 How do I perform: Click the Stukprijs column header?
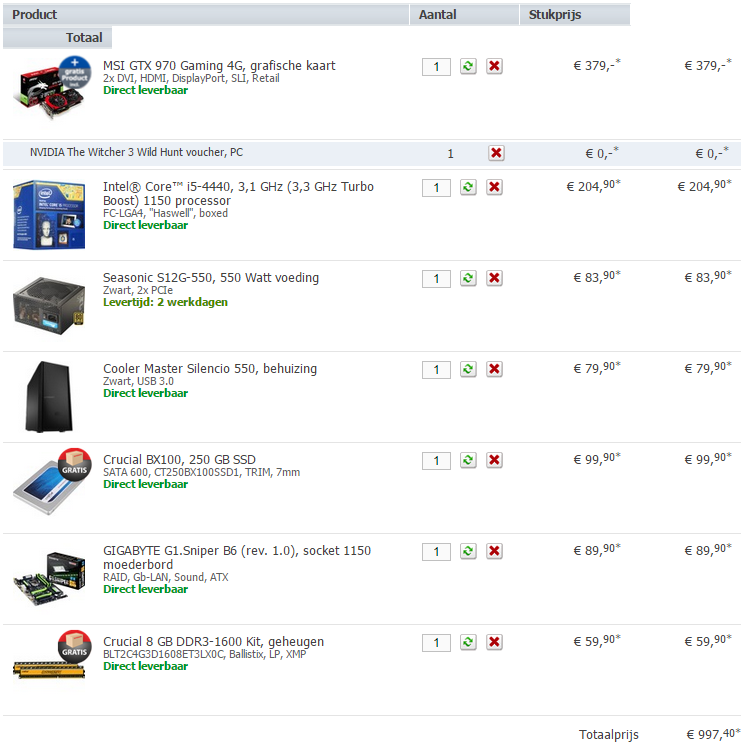coord(575,15)
